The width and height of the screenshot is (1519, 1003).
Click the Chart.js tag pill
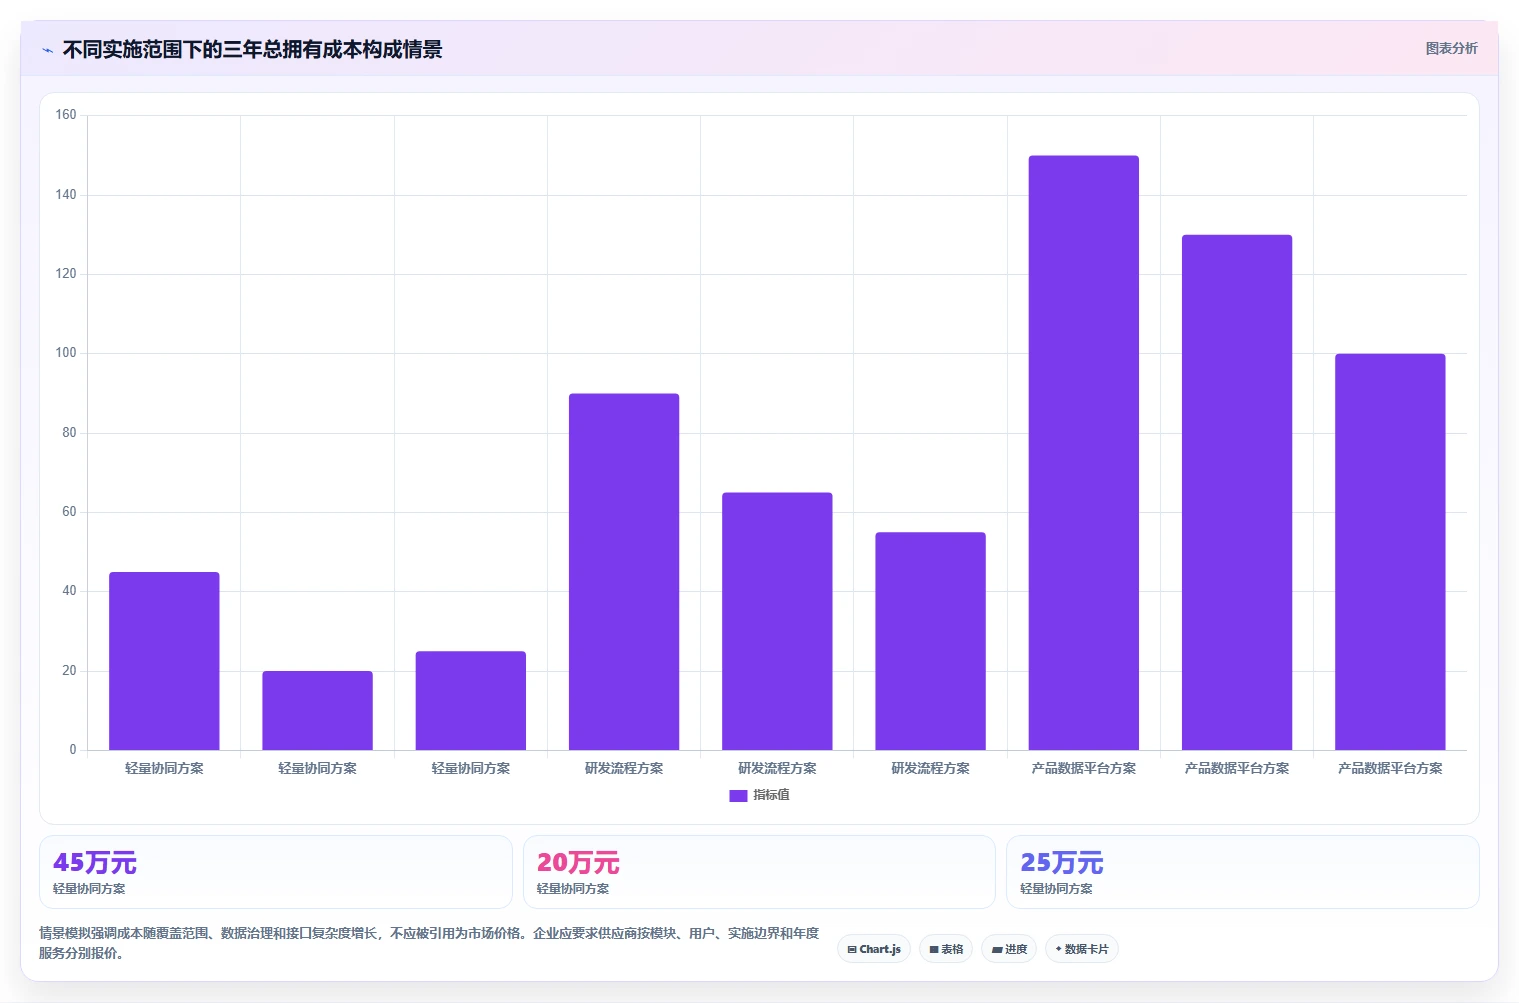pos(874,949)
